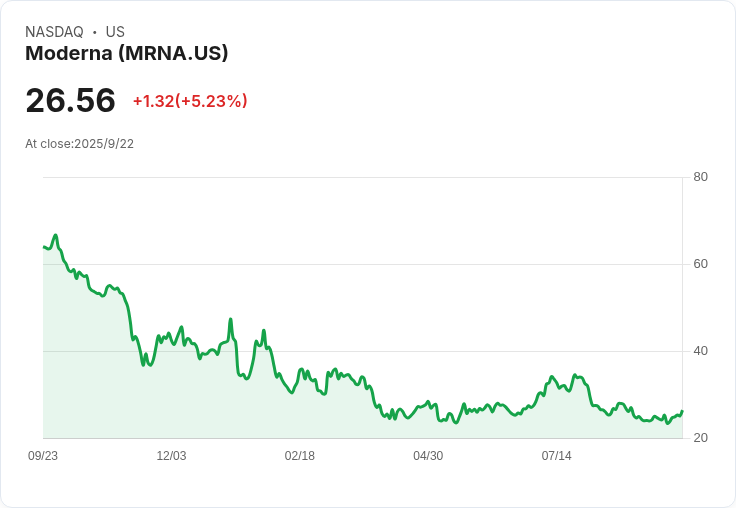Click the NASDAQ exchange label
The image size is (736, 508).
(x=54, y=32)
